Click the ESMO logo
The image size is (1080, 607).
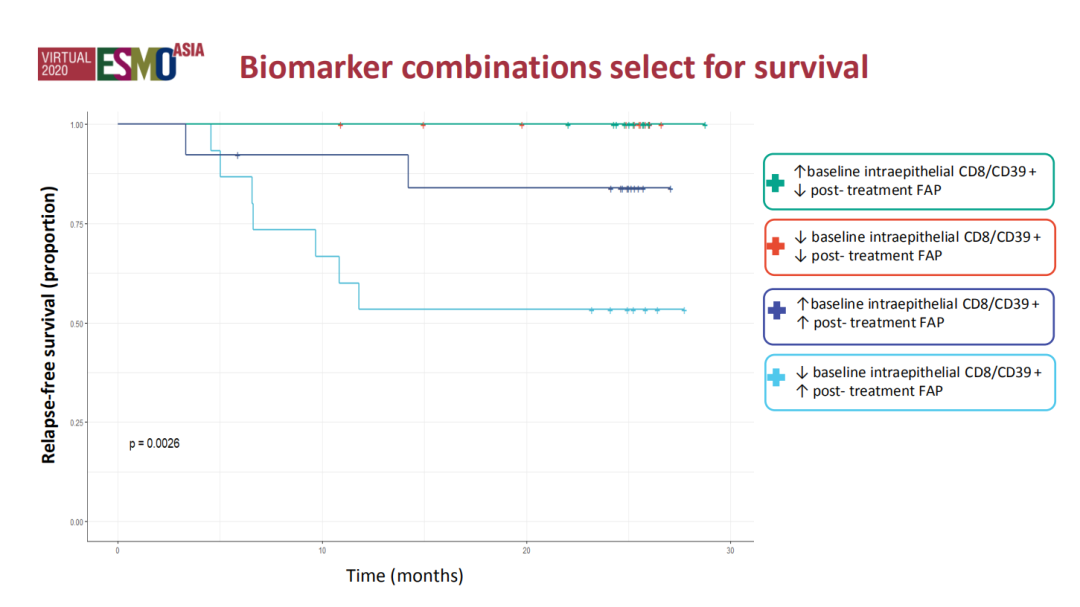[x=135, y=64]
